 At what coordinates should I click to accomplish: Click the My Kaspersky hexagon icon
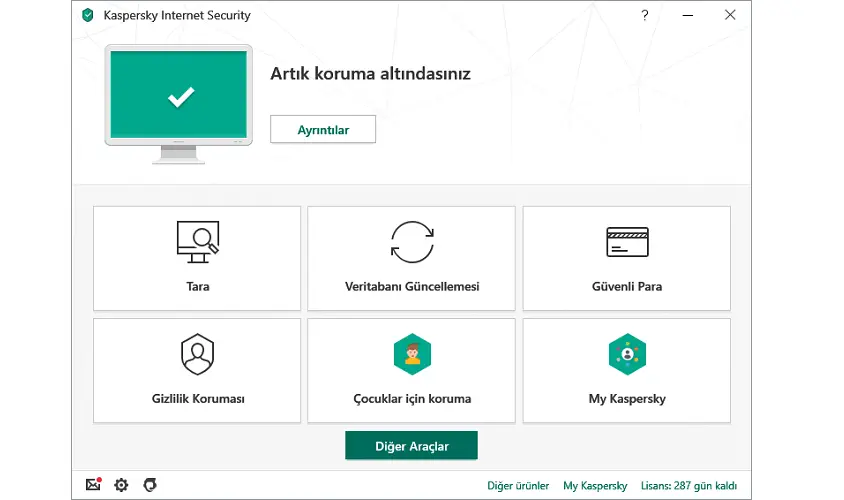pos(627,354)
